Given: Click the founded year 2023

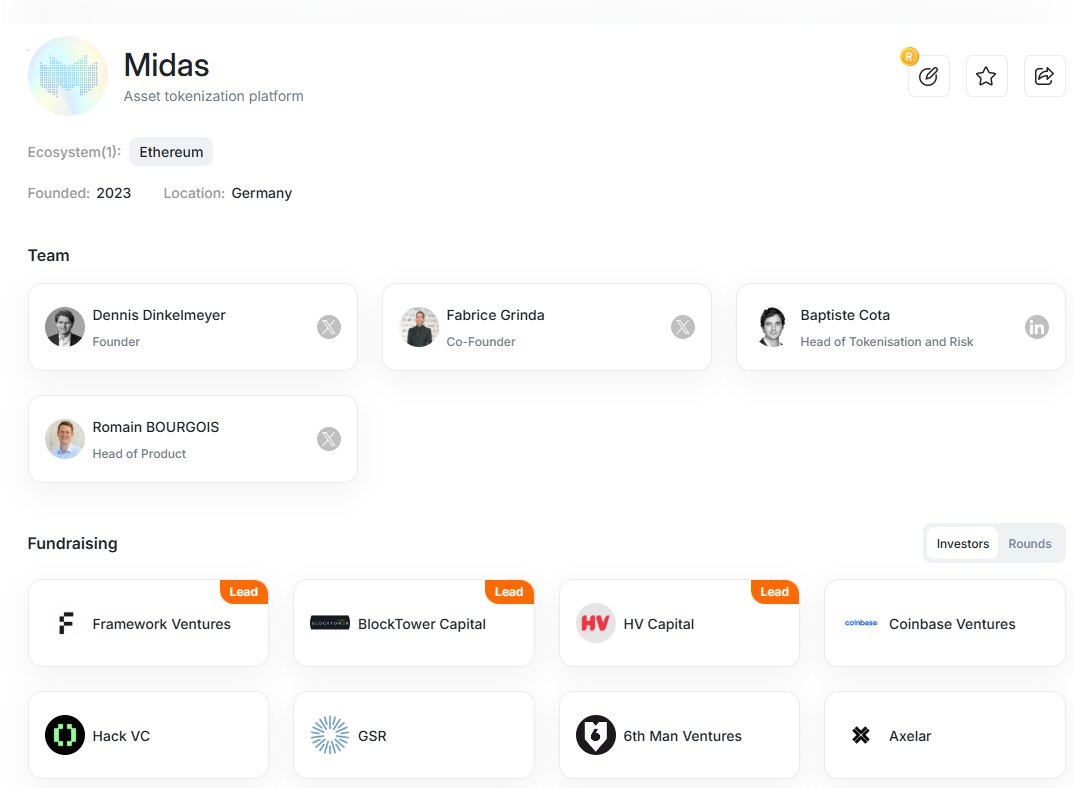Looking at the screenshot, I should 114,193.
